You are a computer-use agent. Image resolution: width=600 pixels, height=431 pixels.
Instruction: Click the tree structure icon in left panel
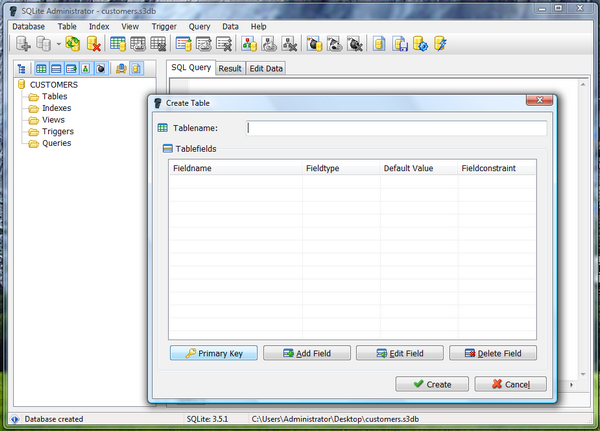[22, 69]
